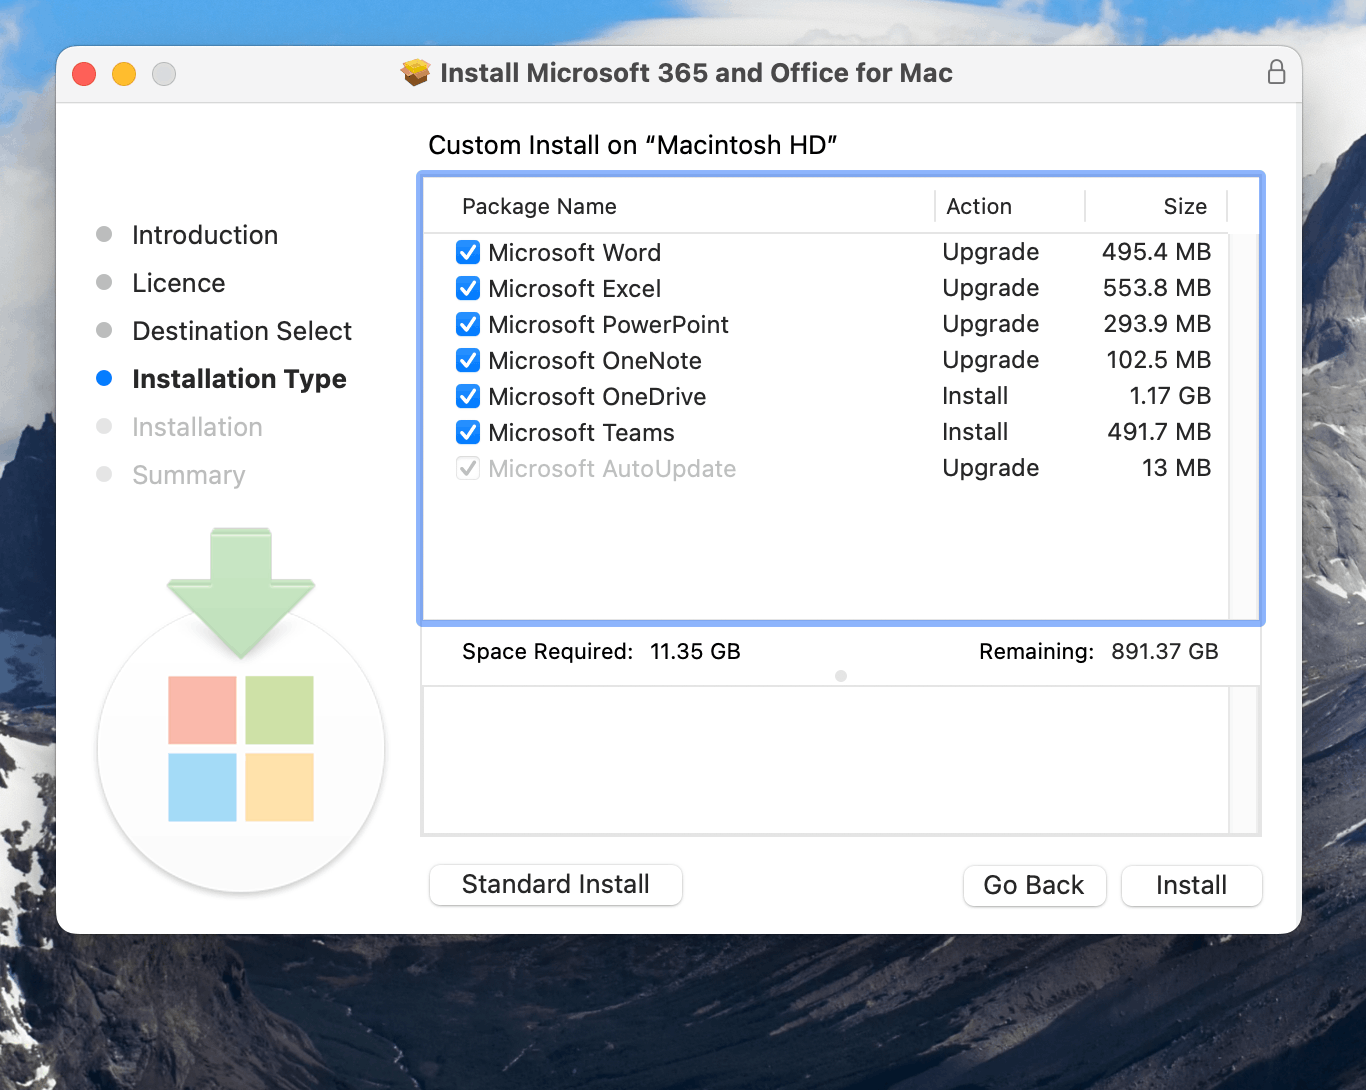Select the Licence step in sidebar
Image resolution: width=1366 pixels, height=1090 pixels.
[179, 283]
